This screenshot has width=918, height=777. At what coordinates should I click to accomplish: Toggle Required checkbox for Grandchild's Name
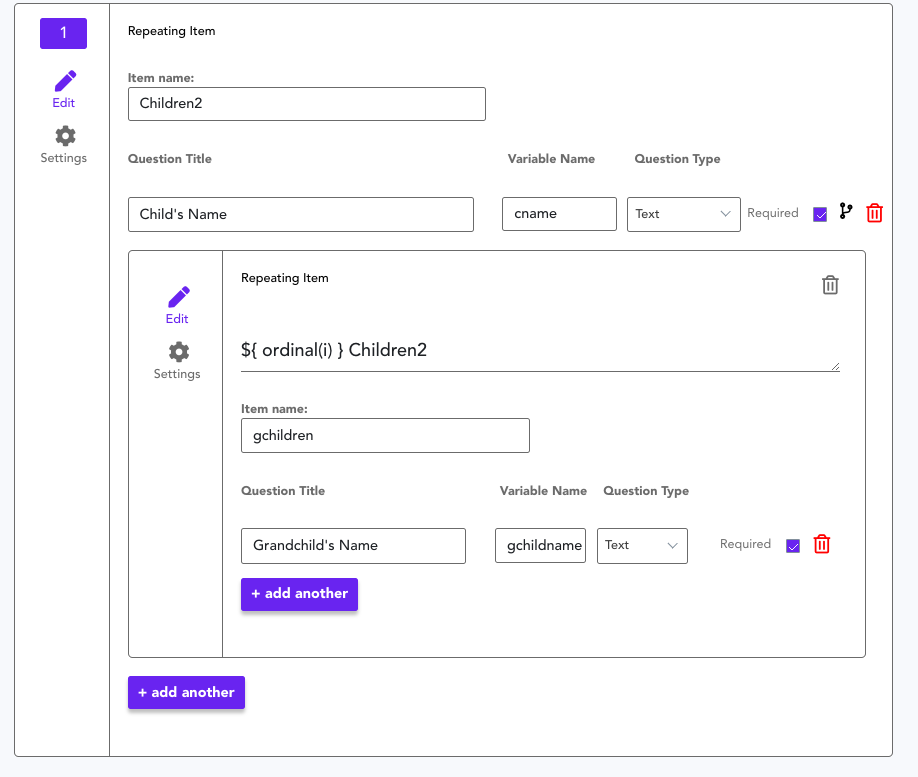793,546
